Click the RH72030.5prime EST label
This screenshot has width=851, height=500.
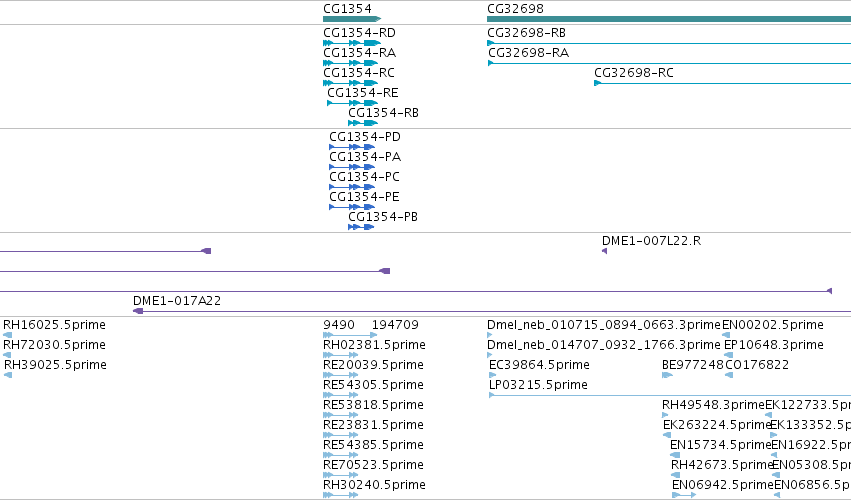54,345
